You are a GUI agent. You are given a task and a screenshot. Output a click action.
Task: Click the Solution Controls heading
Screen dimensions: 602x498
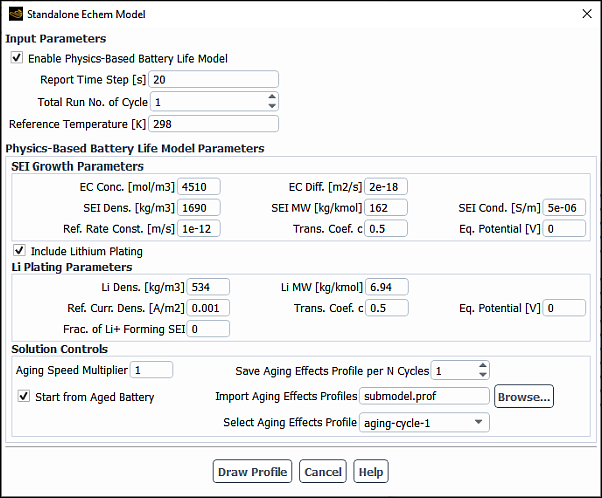point(60,349)
